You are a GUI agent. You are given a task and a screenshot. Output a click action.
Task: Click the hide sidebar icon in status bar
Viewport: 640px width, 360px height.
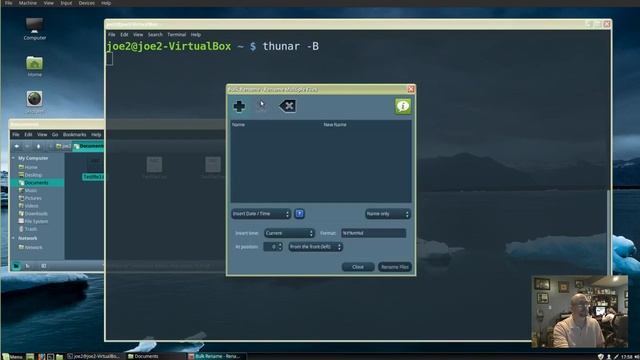tap(43, 266)
